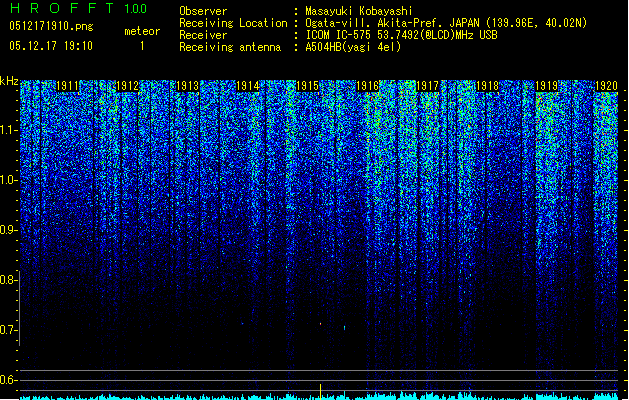629x400 pixels.
Task: Click the 0.8 frequency axis label
Action: [x=9, y=280]
